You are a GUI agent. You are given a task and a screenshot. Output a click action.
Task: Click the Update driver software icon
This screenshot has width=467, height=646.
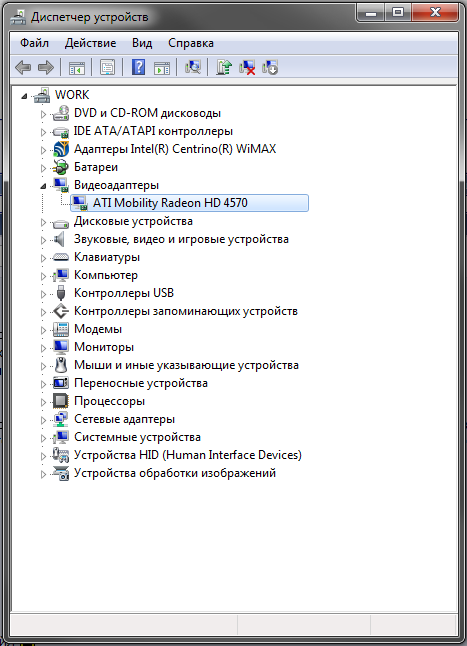224,67
